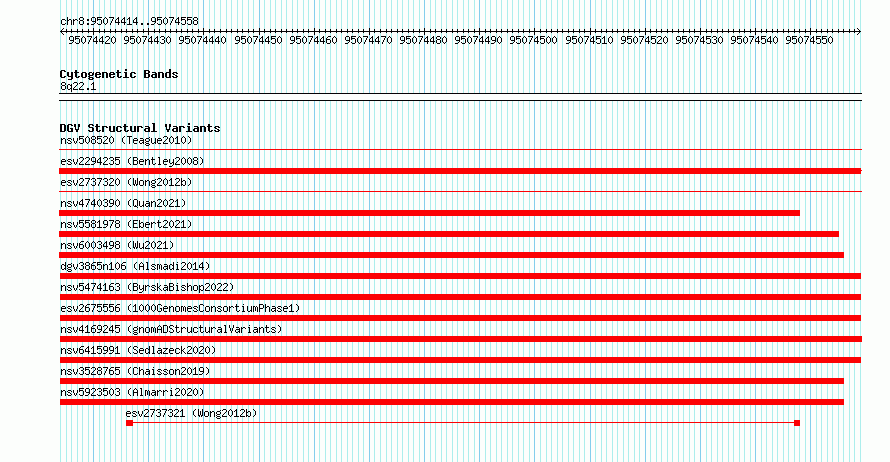The height and width of the screenshot is (462, 890).
Task: Select the red bar under nsv4169245 (gnomADStructuralVariants)
Action: (460, 339)
